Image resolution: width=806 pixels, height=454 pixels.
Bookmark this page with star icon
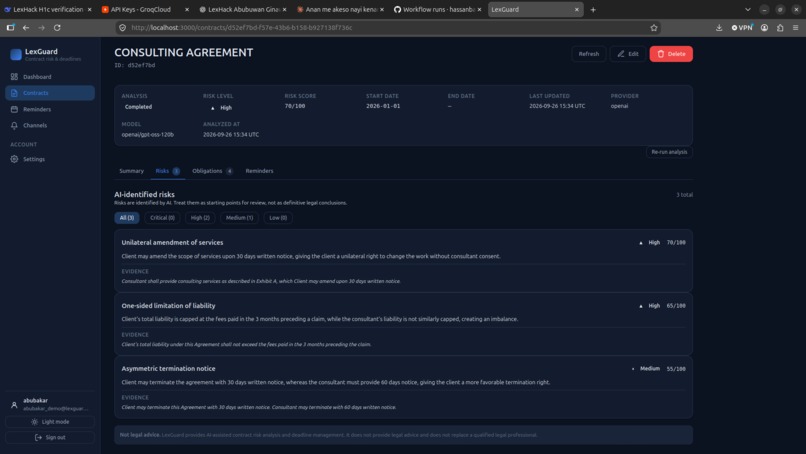pos(654,28)
